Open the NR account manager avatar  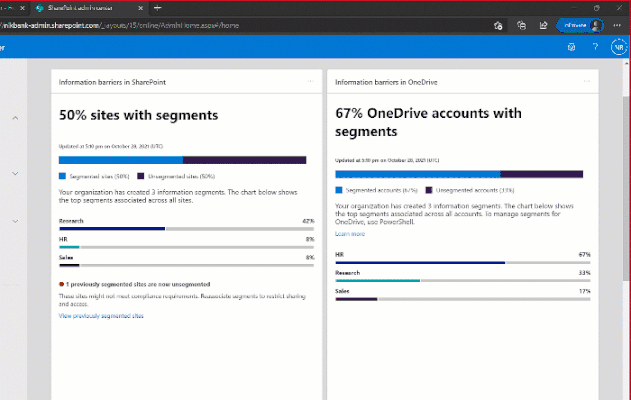[619, 47]
